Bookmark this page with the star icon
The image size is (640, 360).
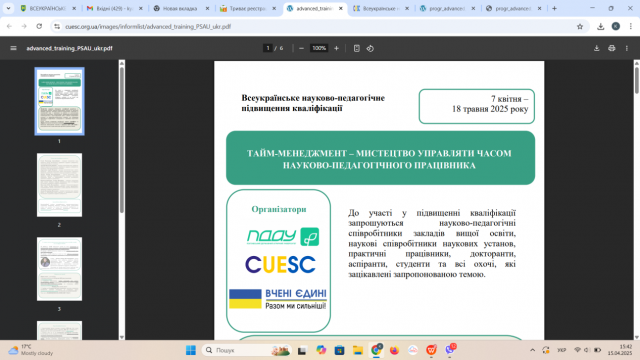click(580, 27)
